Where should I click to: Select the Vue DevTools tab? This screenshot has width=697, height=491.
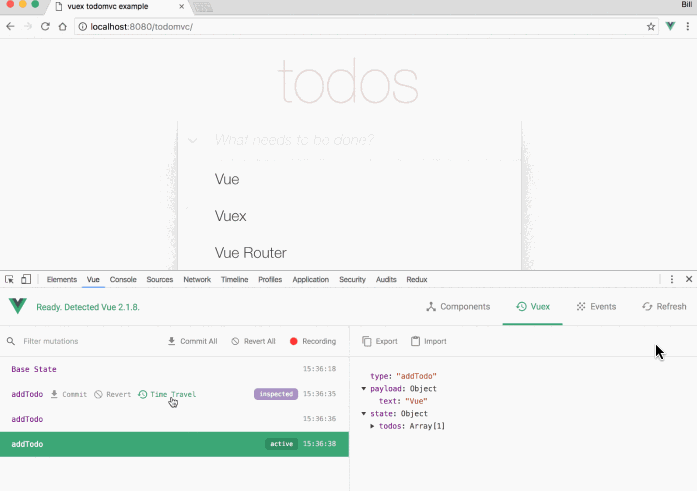click(x=93, y=279)
